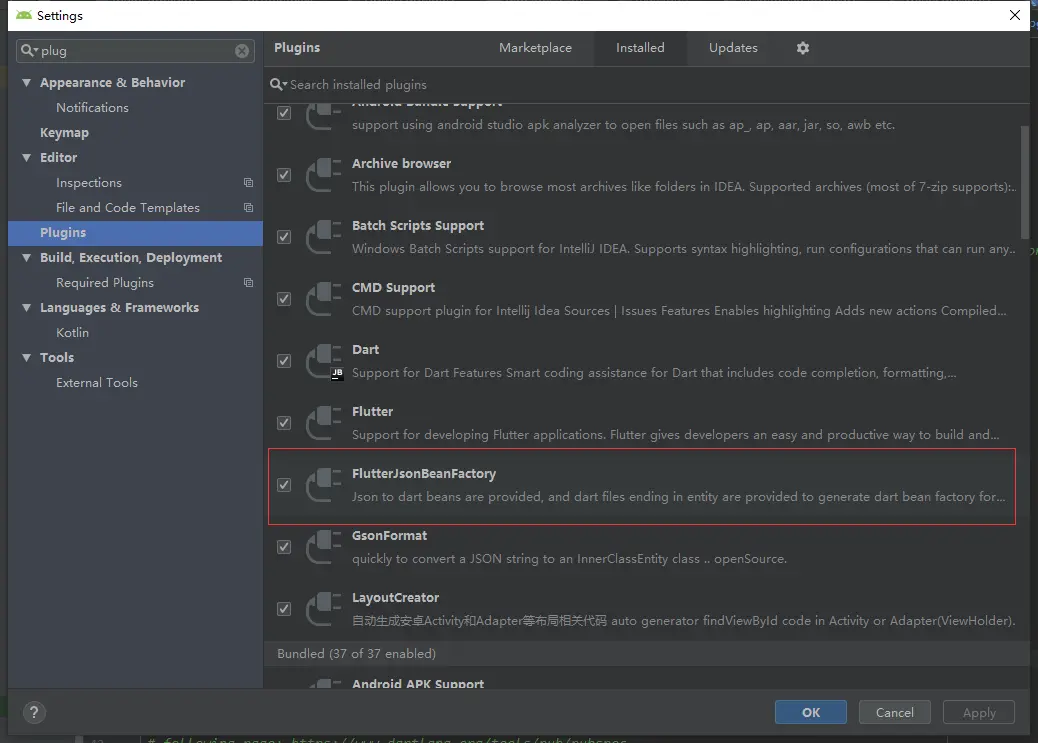This screenshot has height=743, width=1038.
Task: Select the 'Batch Scripts Support' plugin title
Action: 418,226
